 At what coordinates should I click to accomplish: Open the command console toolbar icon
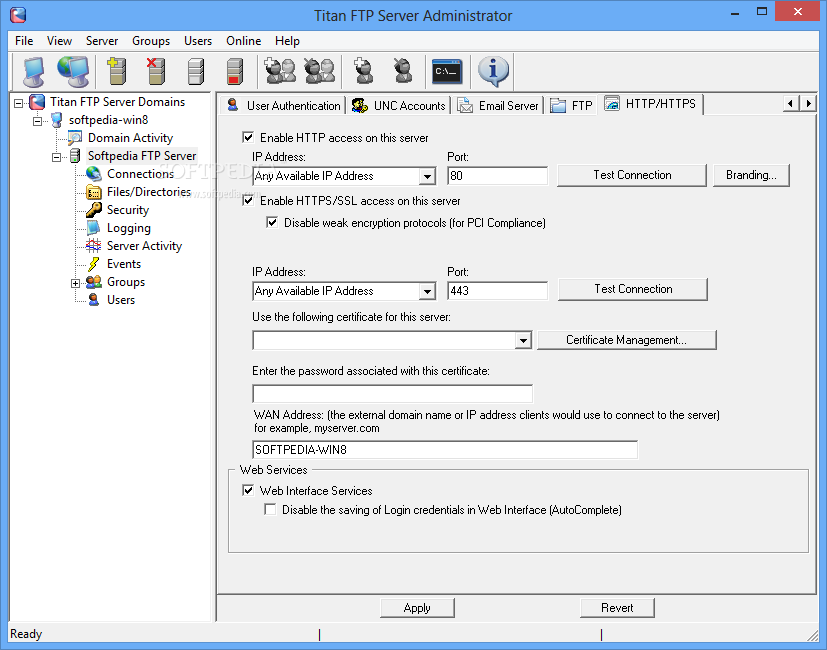(x=447, y=71)
